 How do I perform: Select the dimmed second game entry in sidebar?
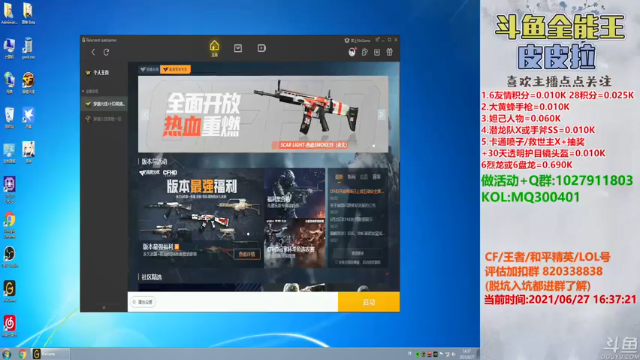pyautogui.click(x=105, y=119)
